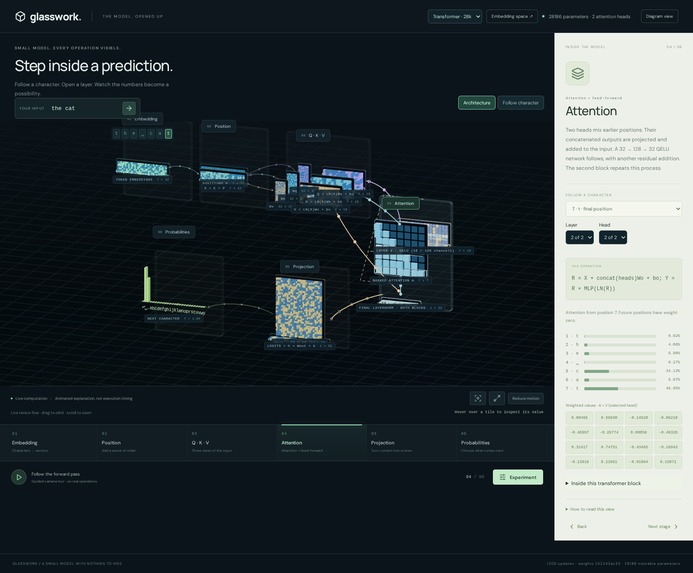Click the token embeddings matrix tile
This screenshot has height=573, width=693.
[142, 168]
